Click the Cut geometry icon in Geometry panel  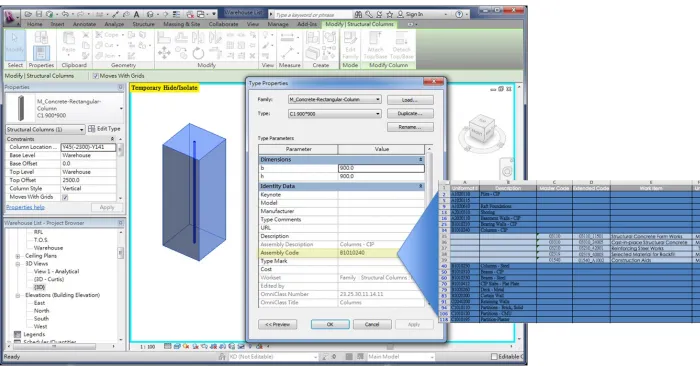[x=98, y=45]
